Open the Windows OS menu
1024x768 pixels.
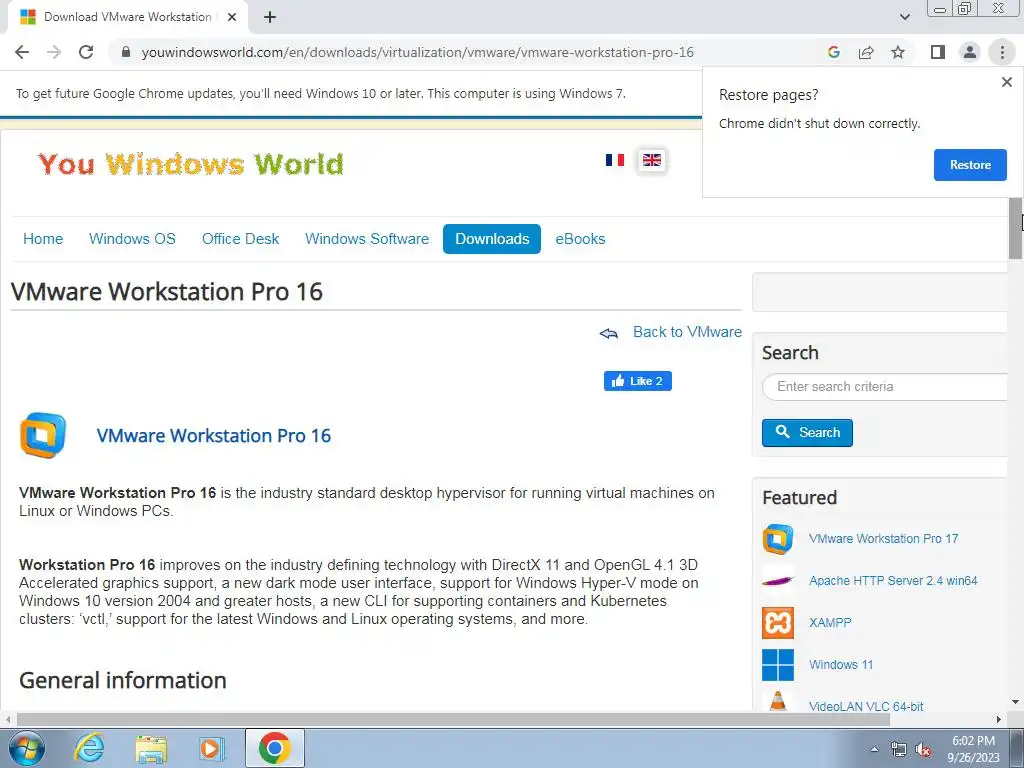tap(133, 239)
